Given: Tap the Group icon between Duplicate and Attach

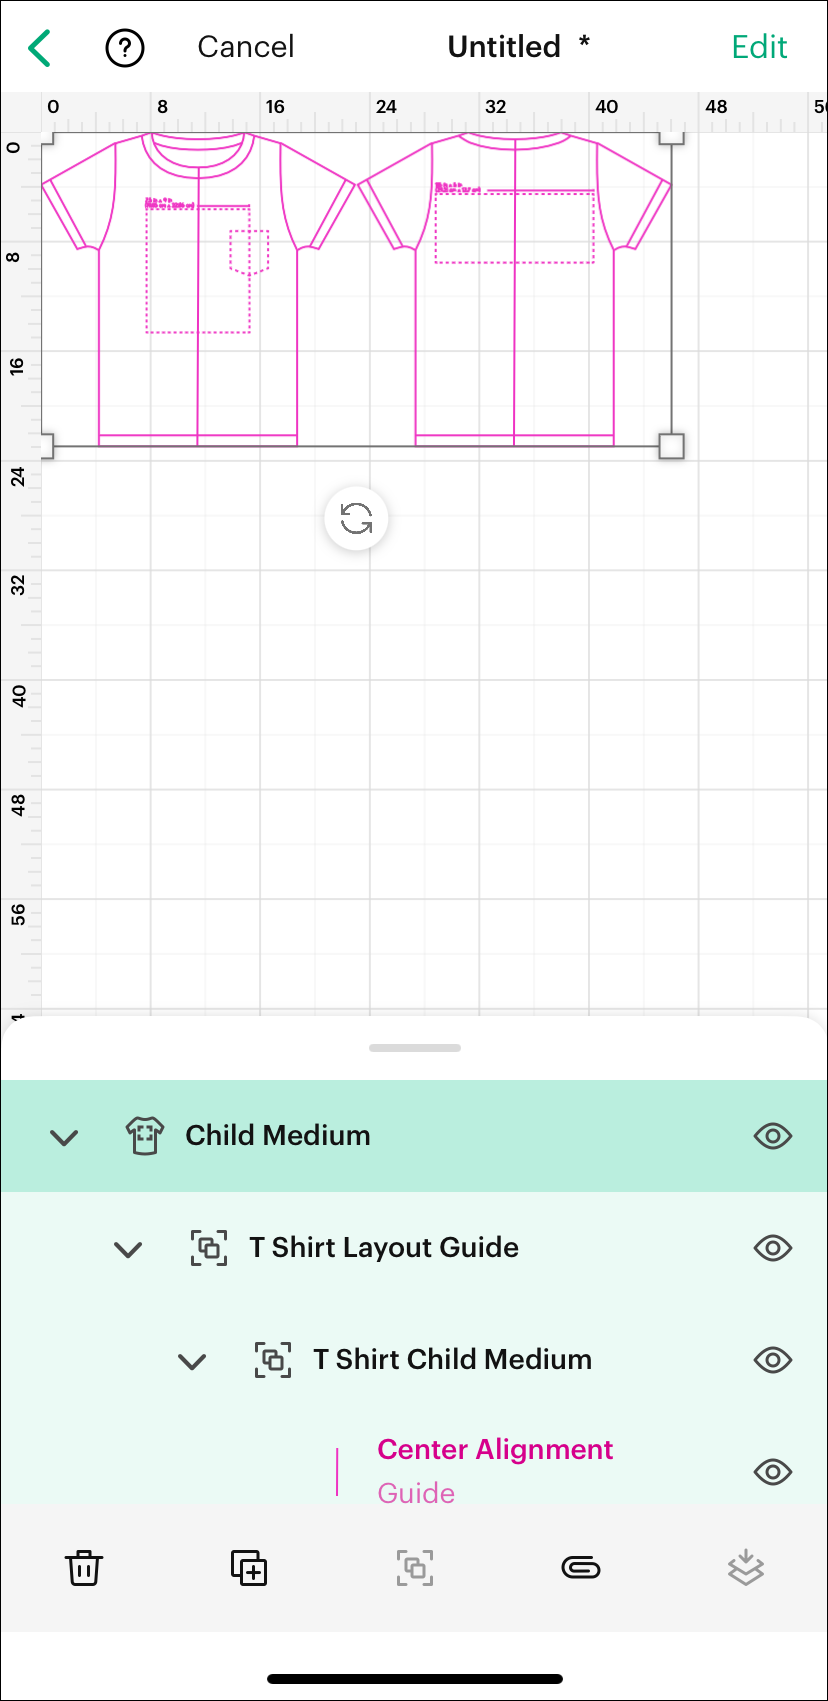Looking at the screenshot, I should pyautogui.click(x=414, y=1568).
